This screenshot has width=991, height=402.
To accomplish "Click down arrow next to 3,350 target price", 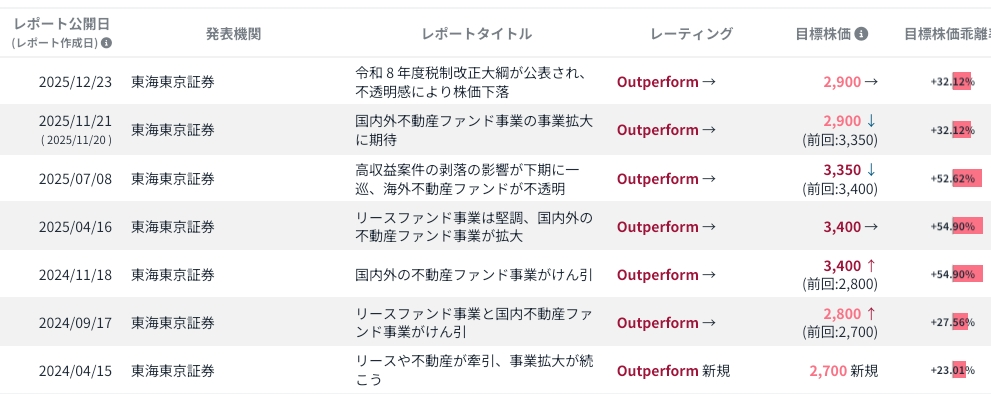I will pyautogui.click(x=870, y=170).
